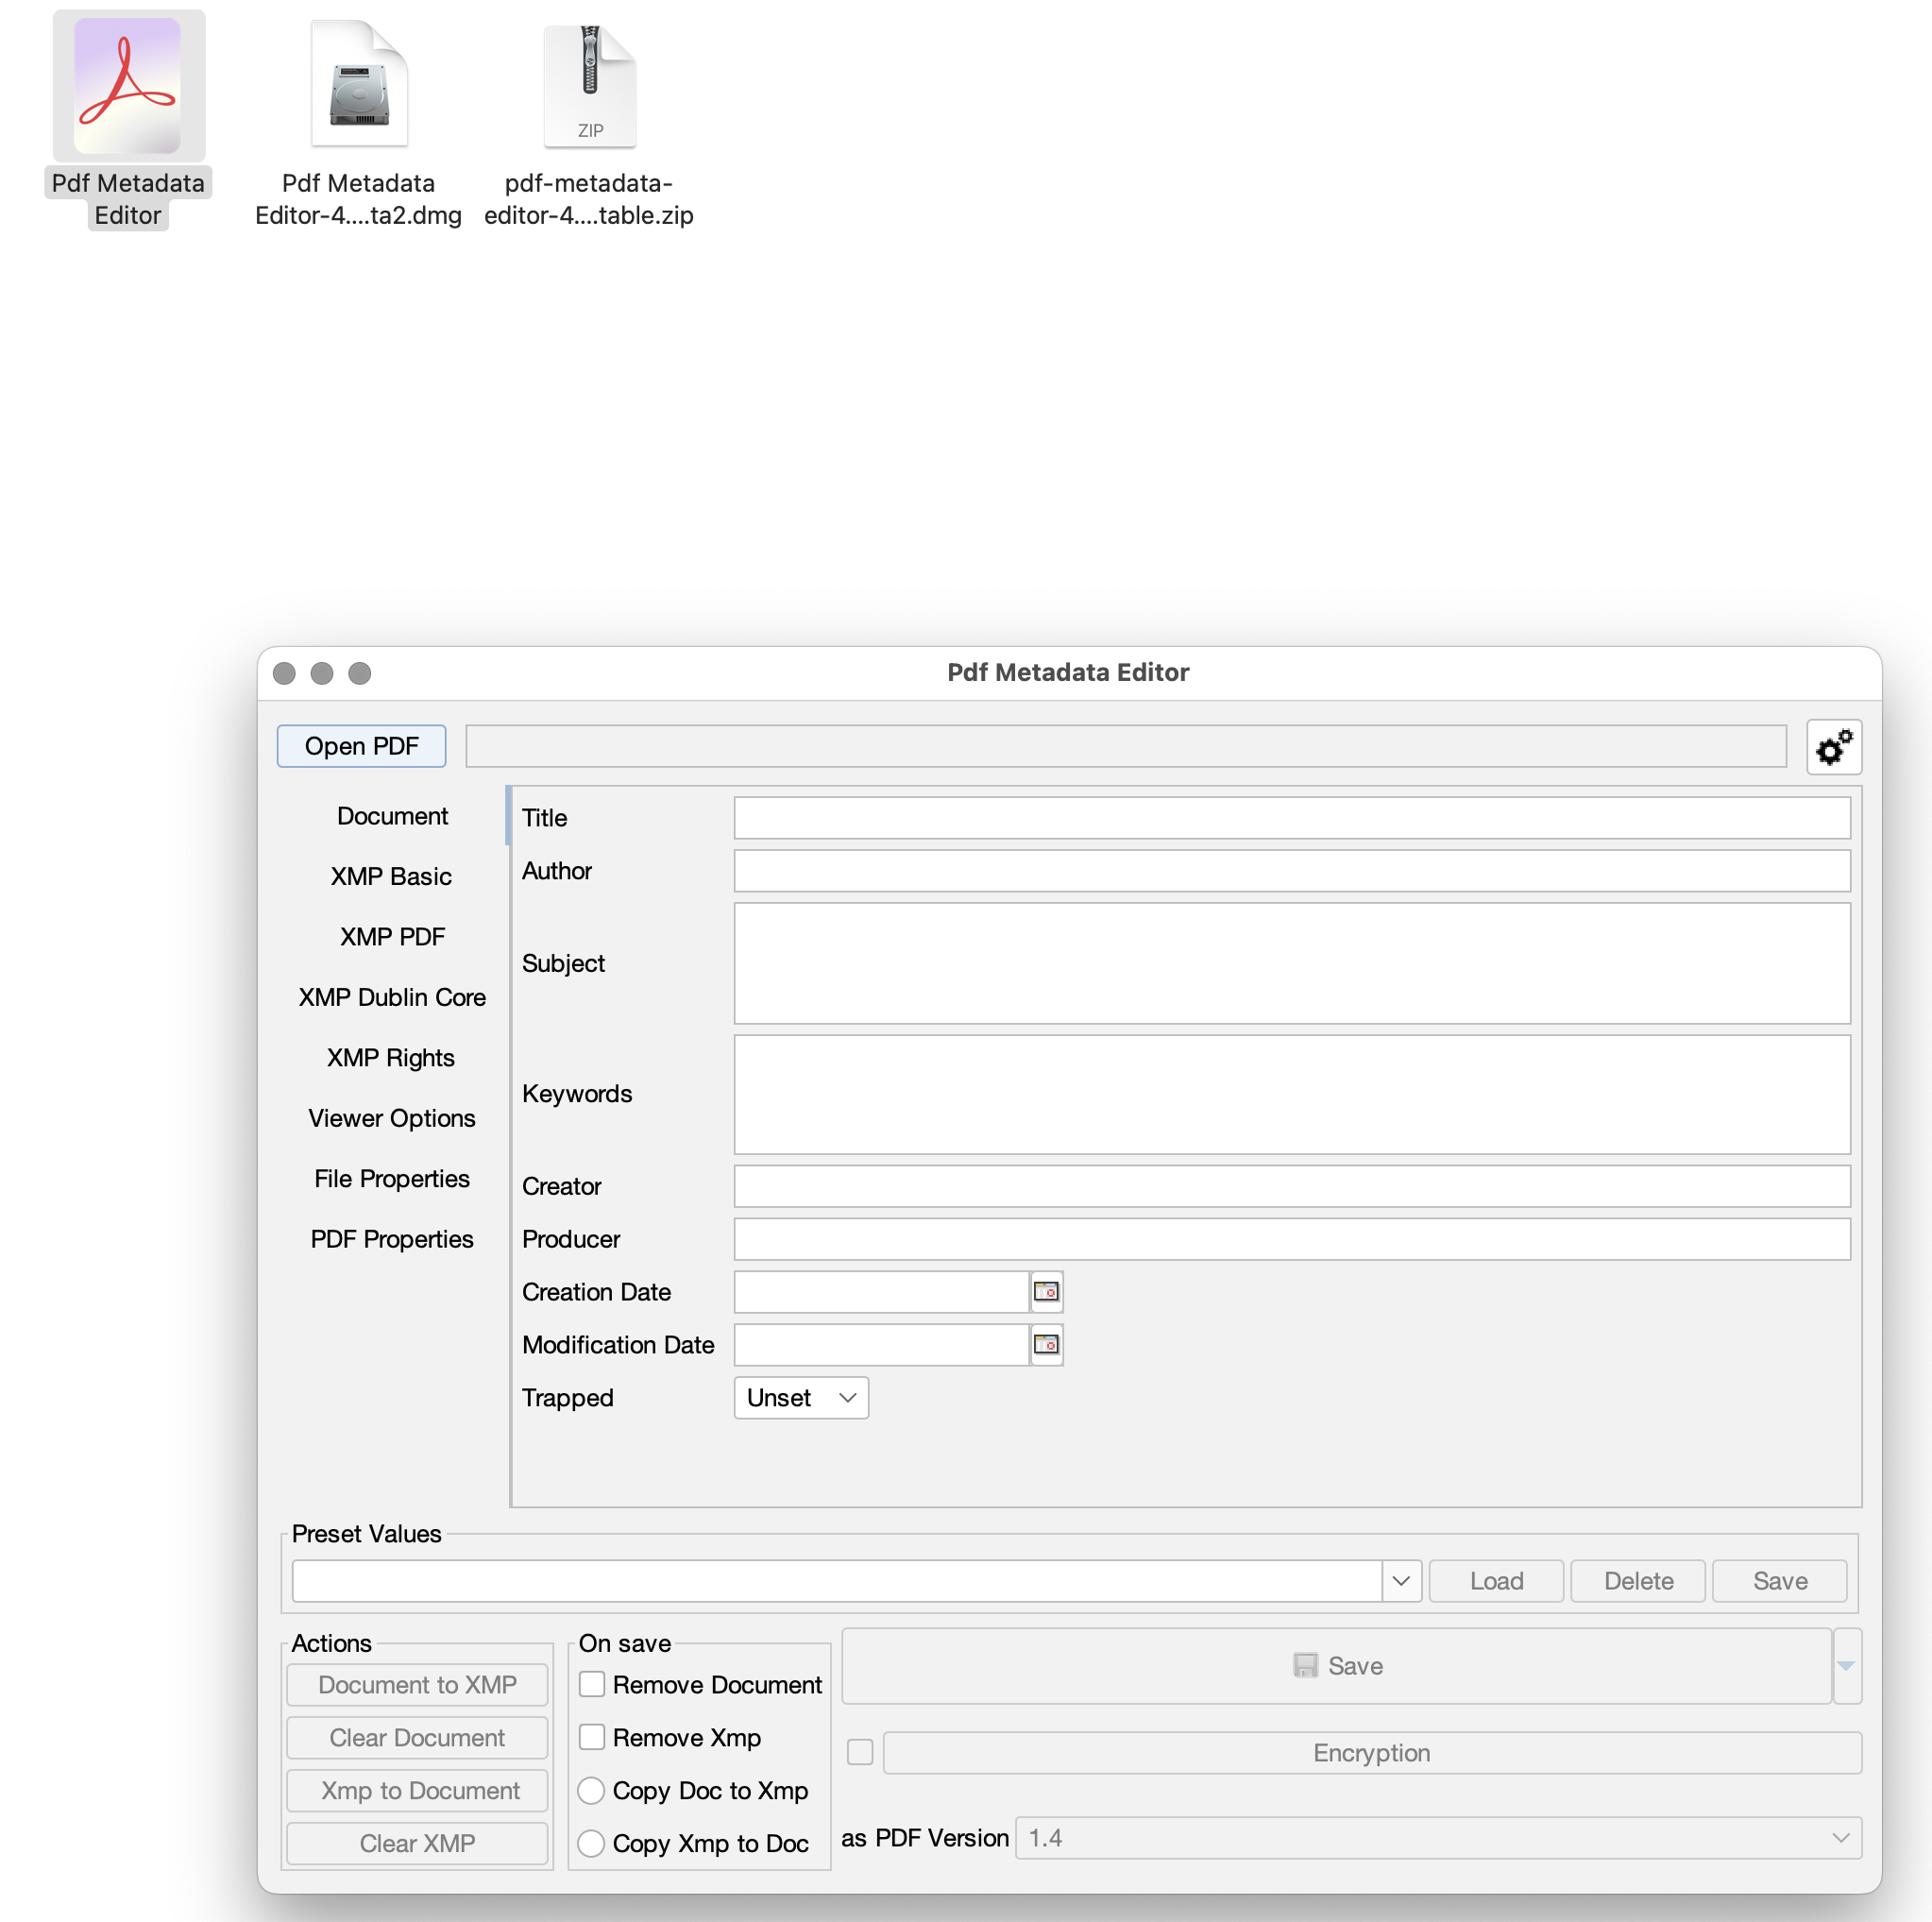Viewport: 1932px width, 1922px height.
Task: Click the large Save button with disk icon
Action: click(1337, 1665)
